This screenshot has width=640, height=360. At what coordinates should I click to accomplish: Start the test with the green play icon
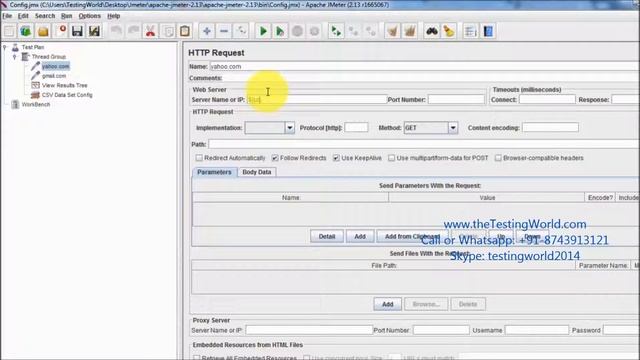[x=263, y=31]
